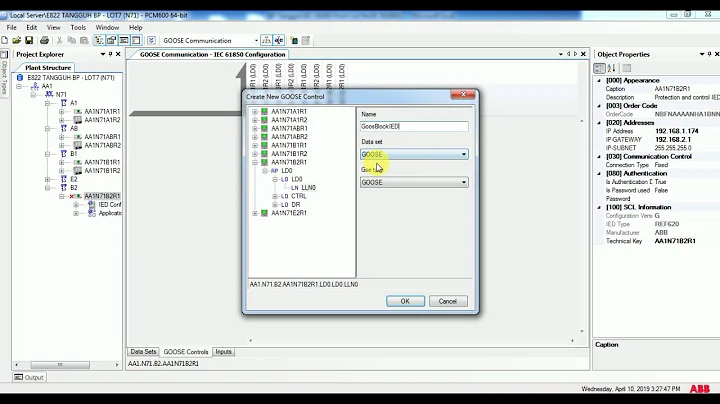Click the Output panel icon at bottom left
The width and height of the screenshot is (720, 404).
(x=18, y=377)
